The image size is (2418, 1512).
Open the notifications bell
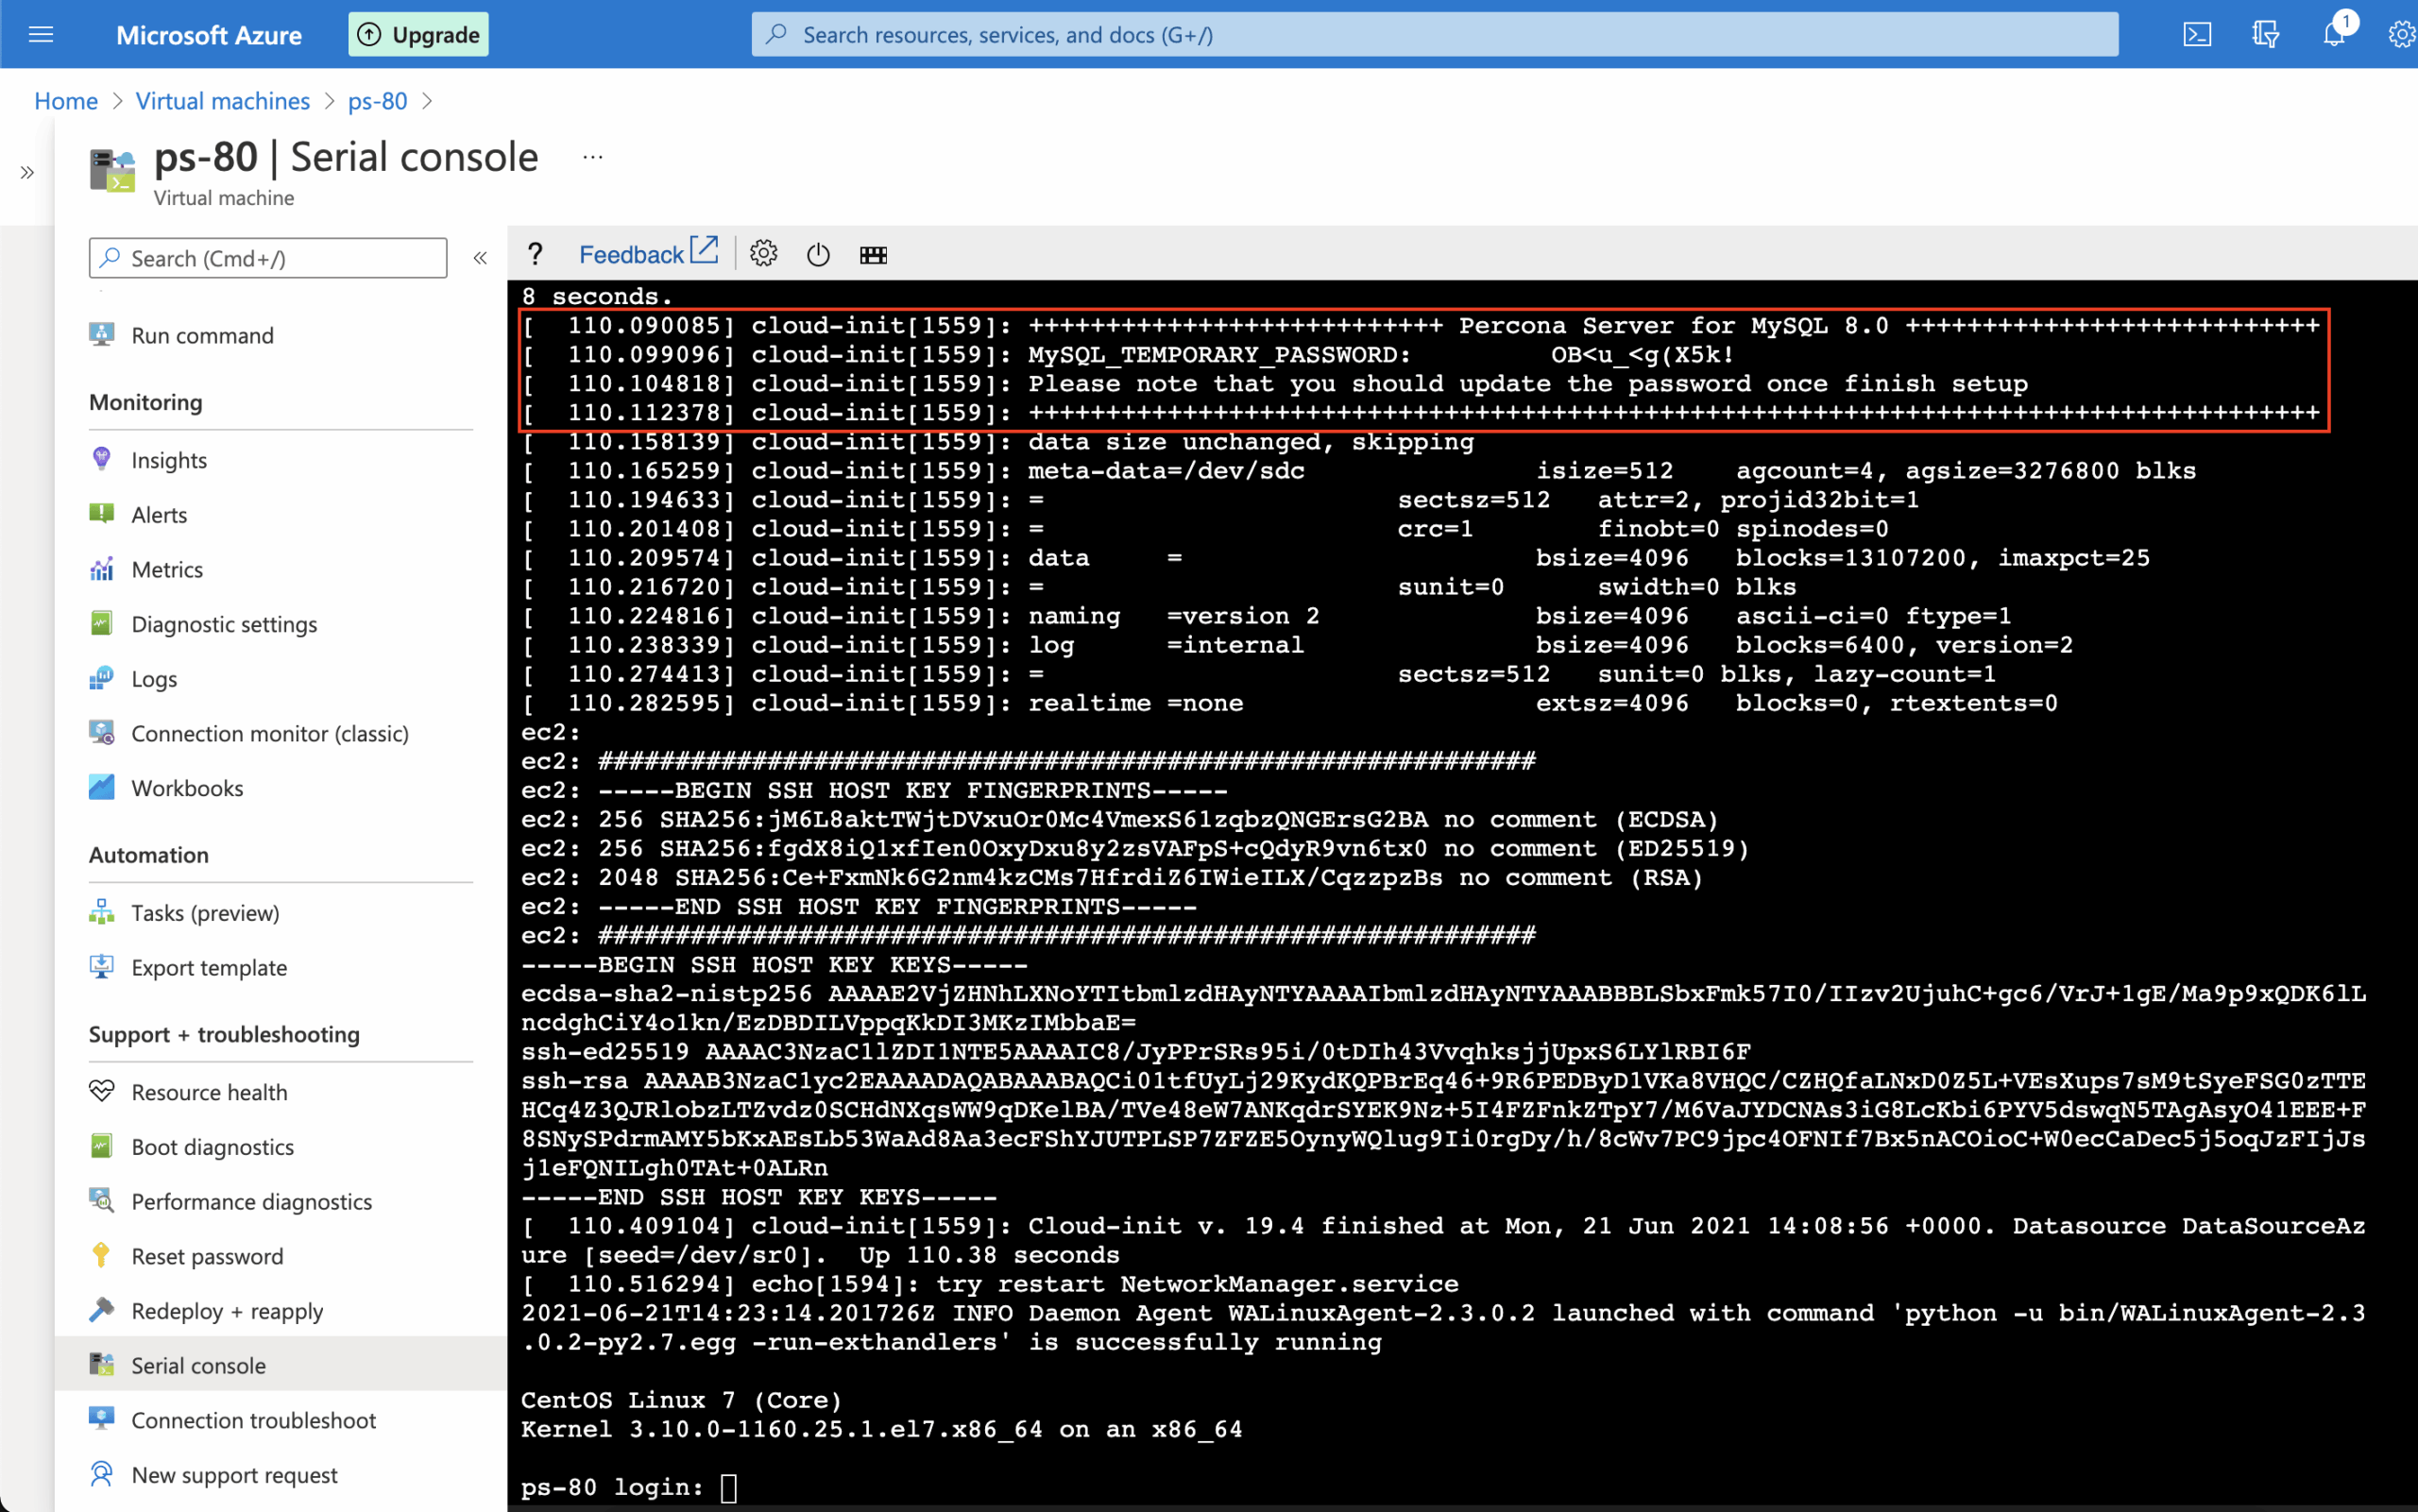click(x=2333, y=35)
